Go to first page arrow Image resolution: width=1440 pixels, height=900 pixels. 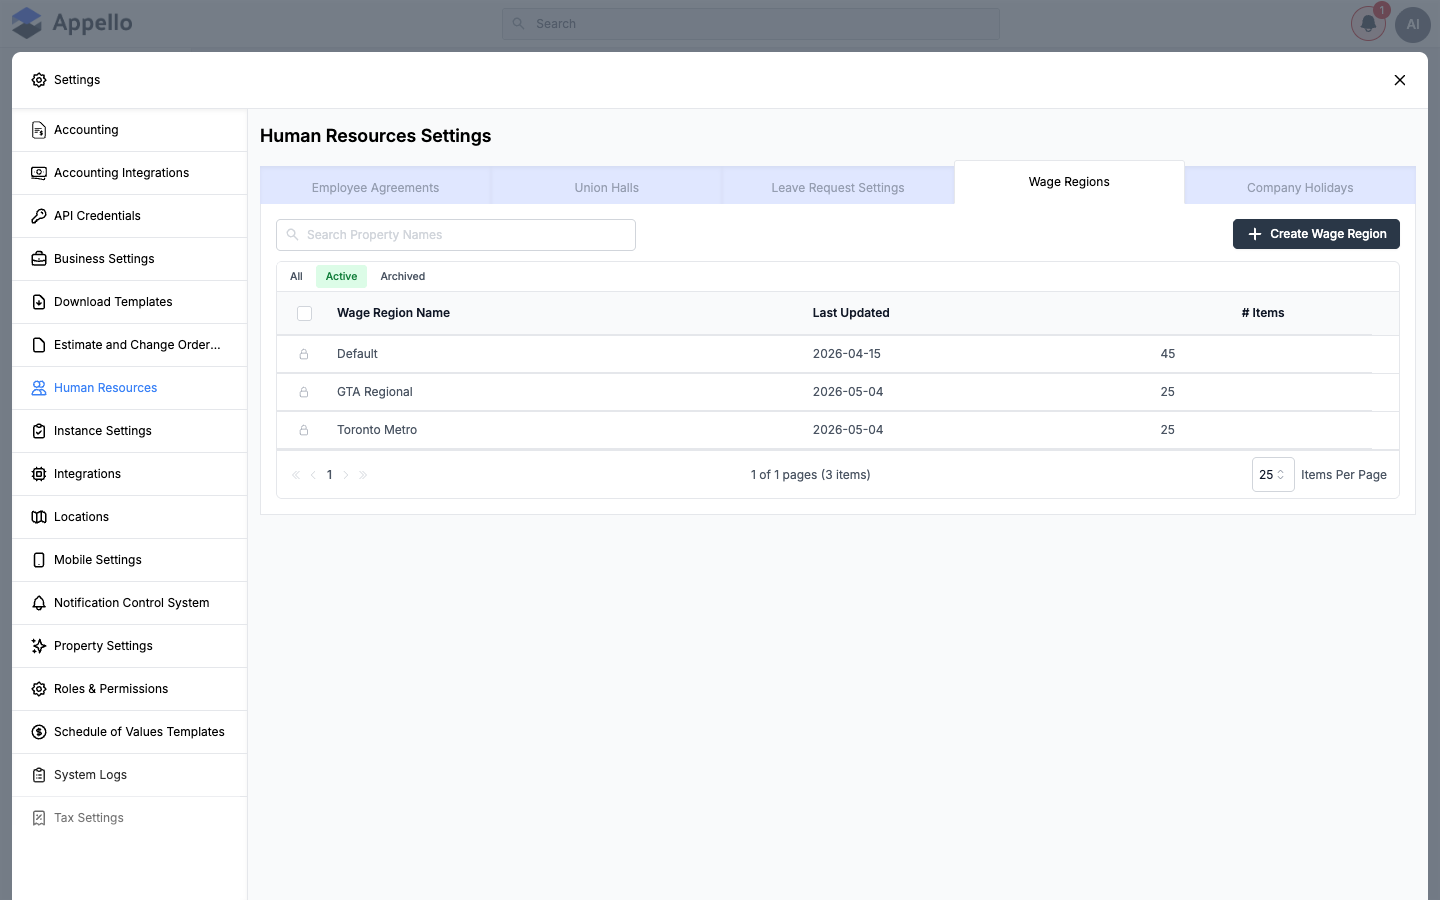[x=296, y=475]
